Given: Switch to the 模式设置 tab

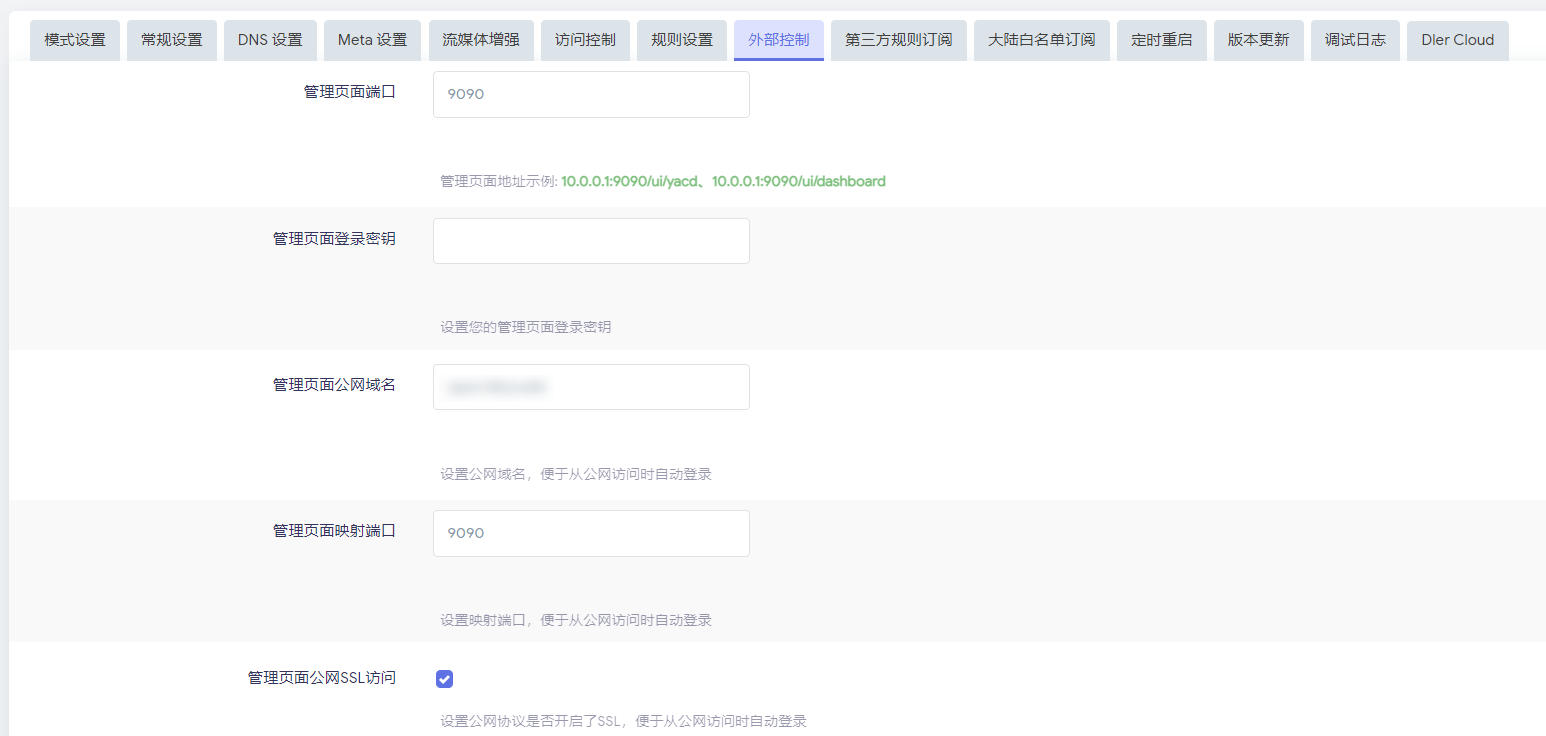Looking at the screenshot, I should (x=74, y=40).
